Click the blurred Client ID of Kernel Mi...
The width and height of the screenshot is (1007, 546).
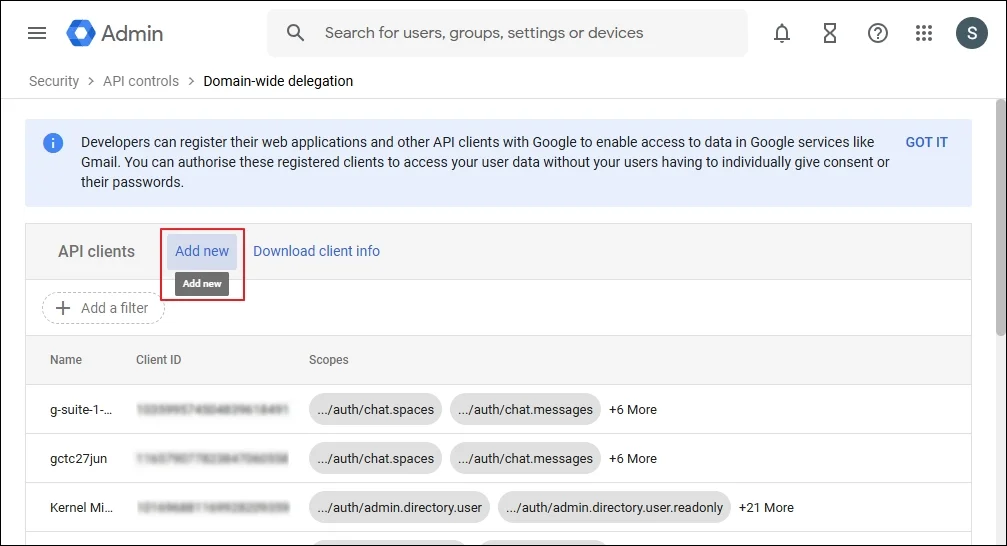pyautogui.click(x=213, y=507)
